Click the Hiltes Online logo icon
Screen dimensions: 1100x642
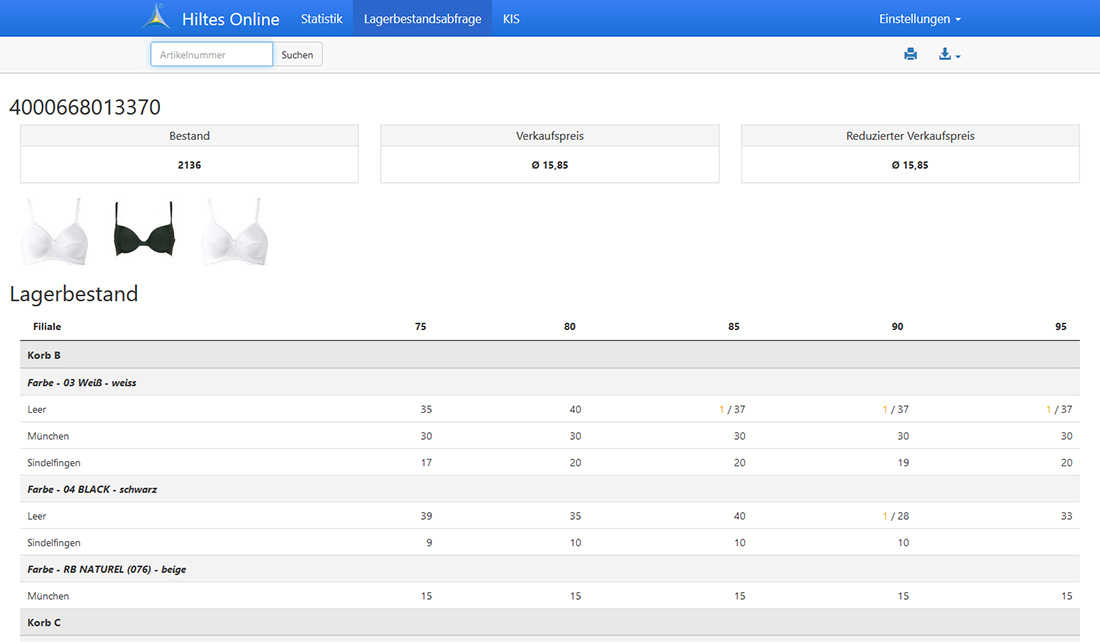[156, 18]
